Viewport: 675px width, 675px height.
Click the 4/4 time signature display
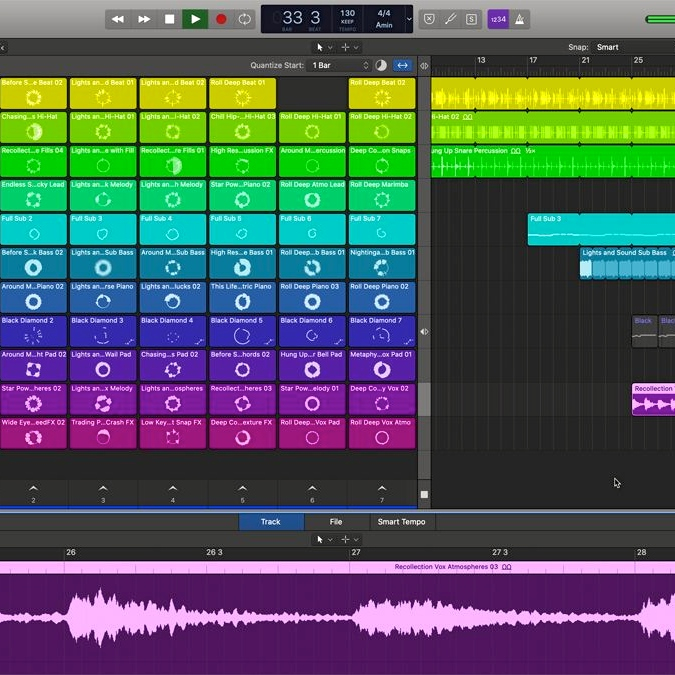tap(384, 13)
